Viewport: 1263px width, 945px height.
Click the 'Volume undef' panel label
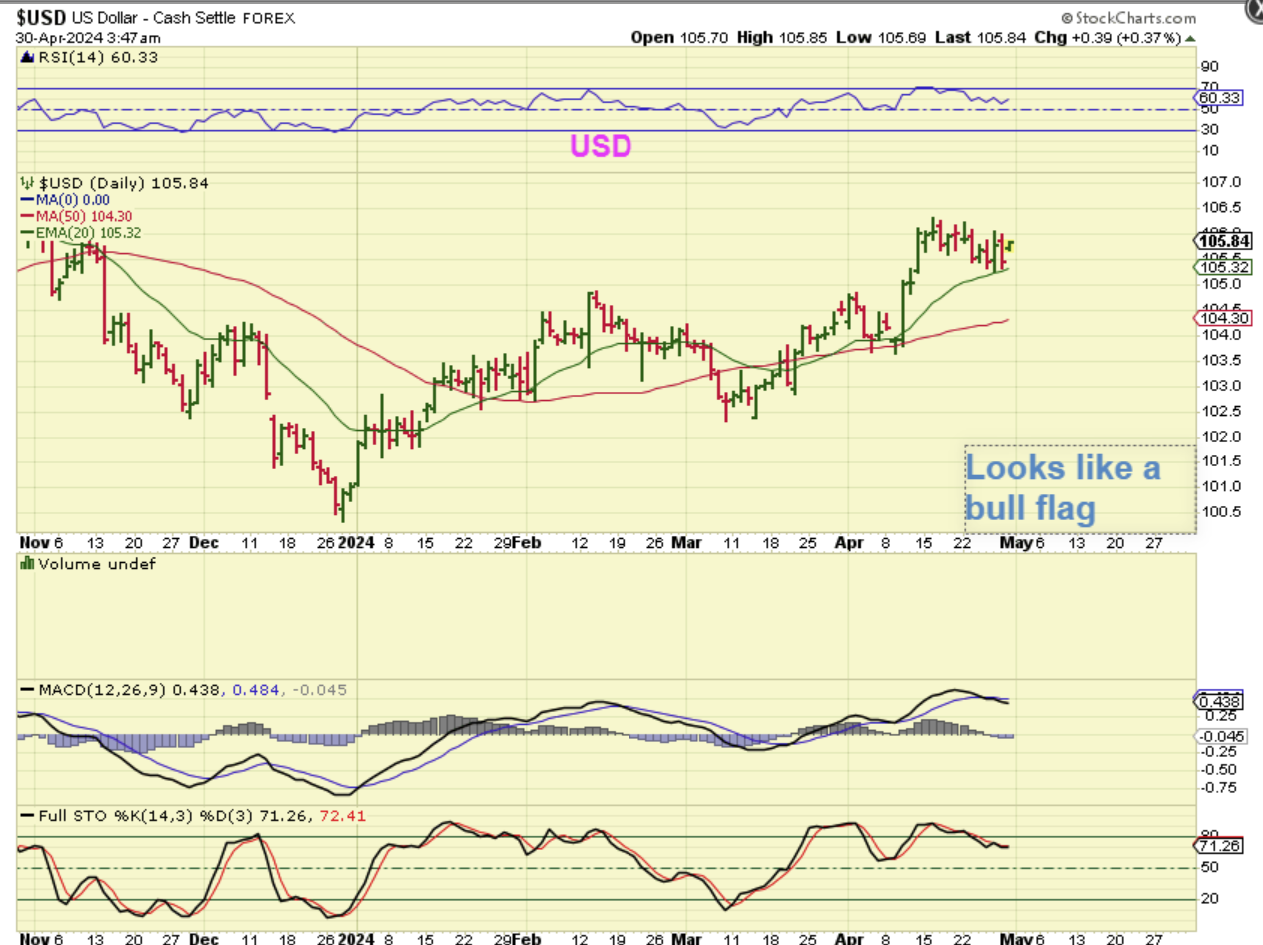point(88,564)
